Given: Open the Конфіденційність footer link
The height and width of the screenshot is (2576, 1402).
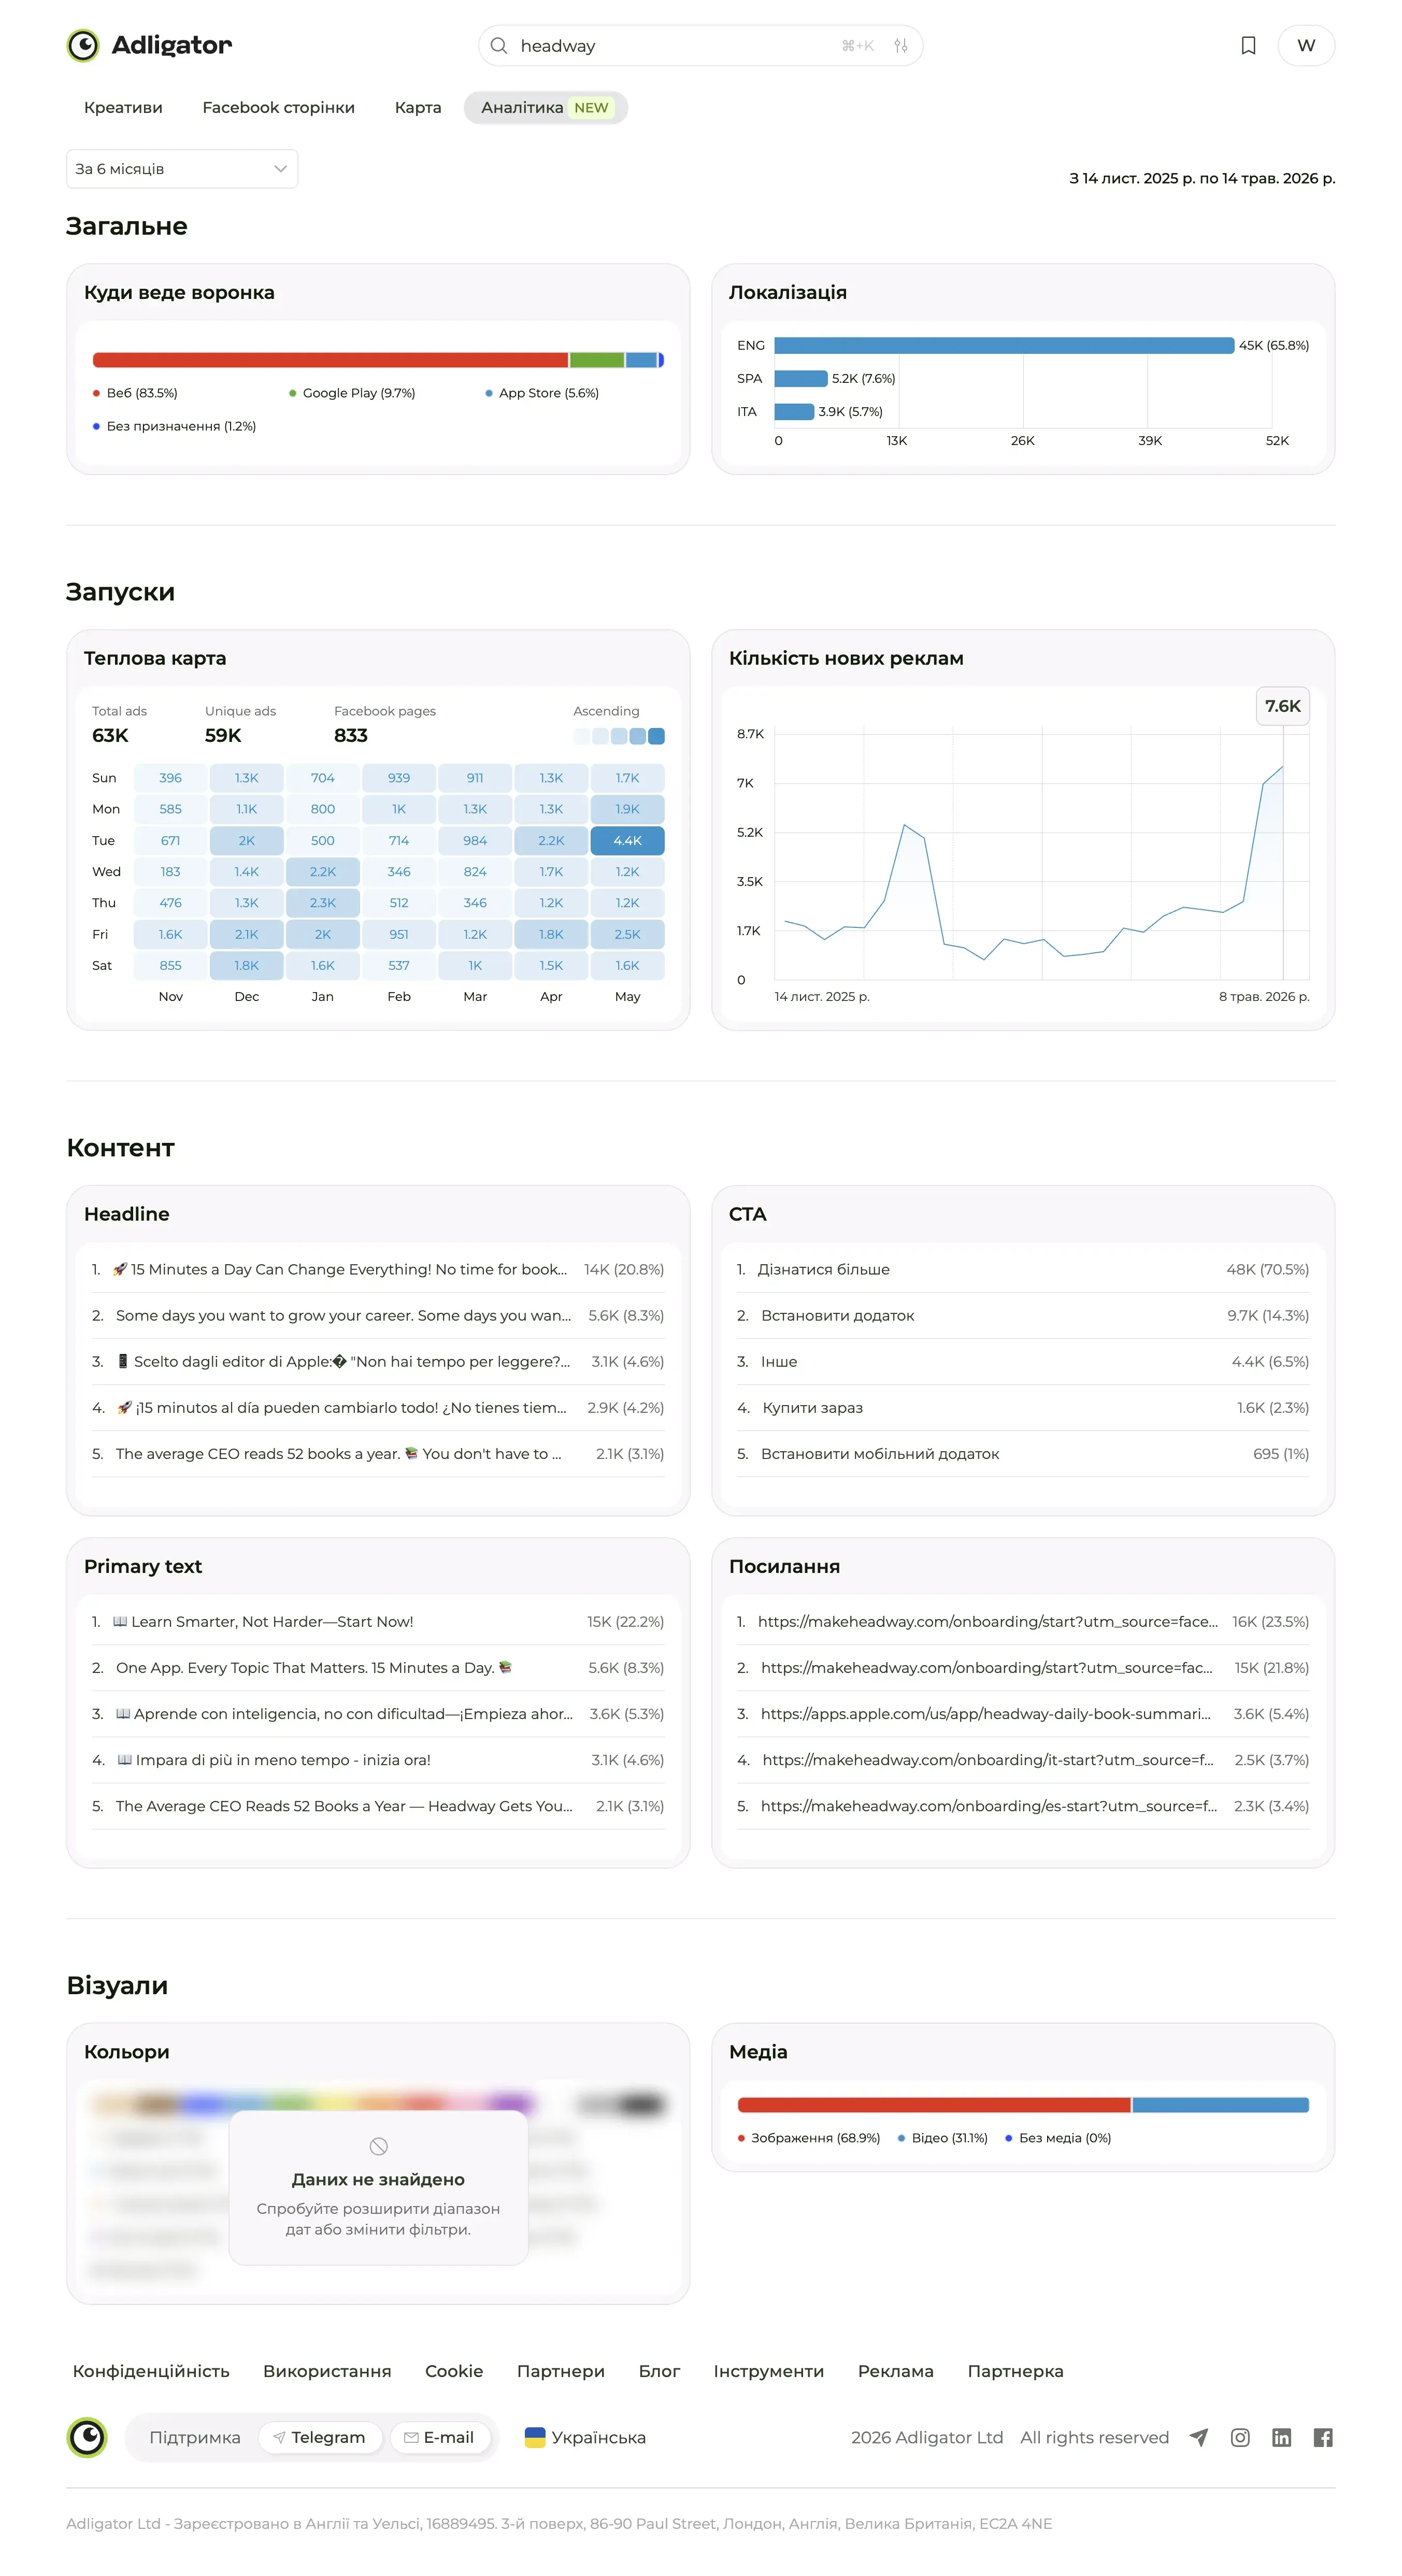Looking at the screenshot, I should click(151, 2371).
